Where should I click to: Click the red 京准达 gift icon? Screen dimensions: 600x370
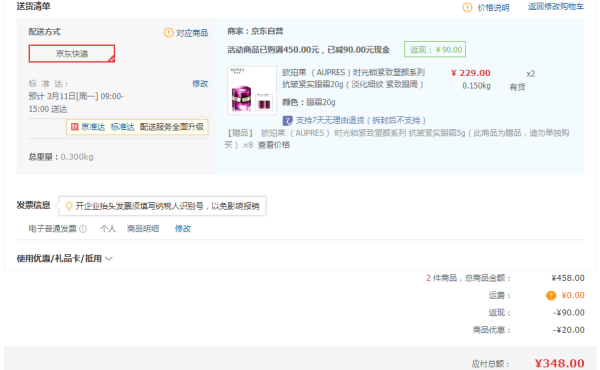(75, 127)
